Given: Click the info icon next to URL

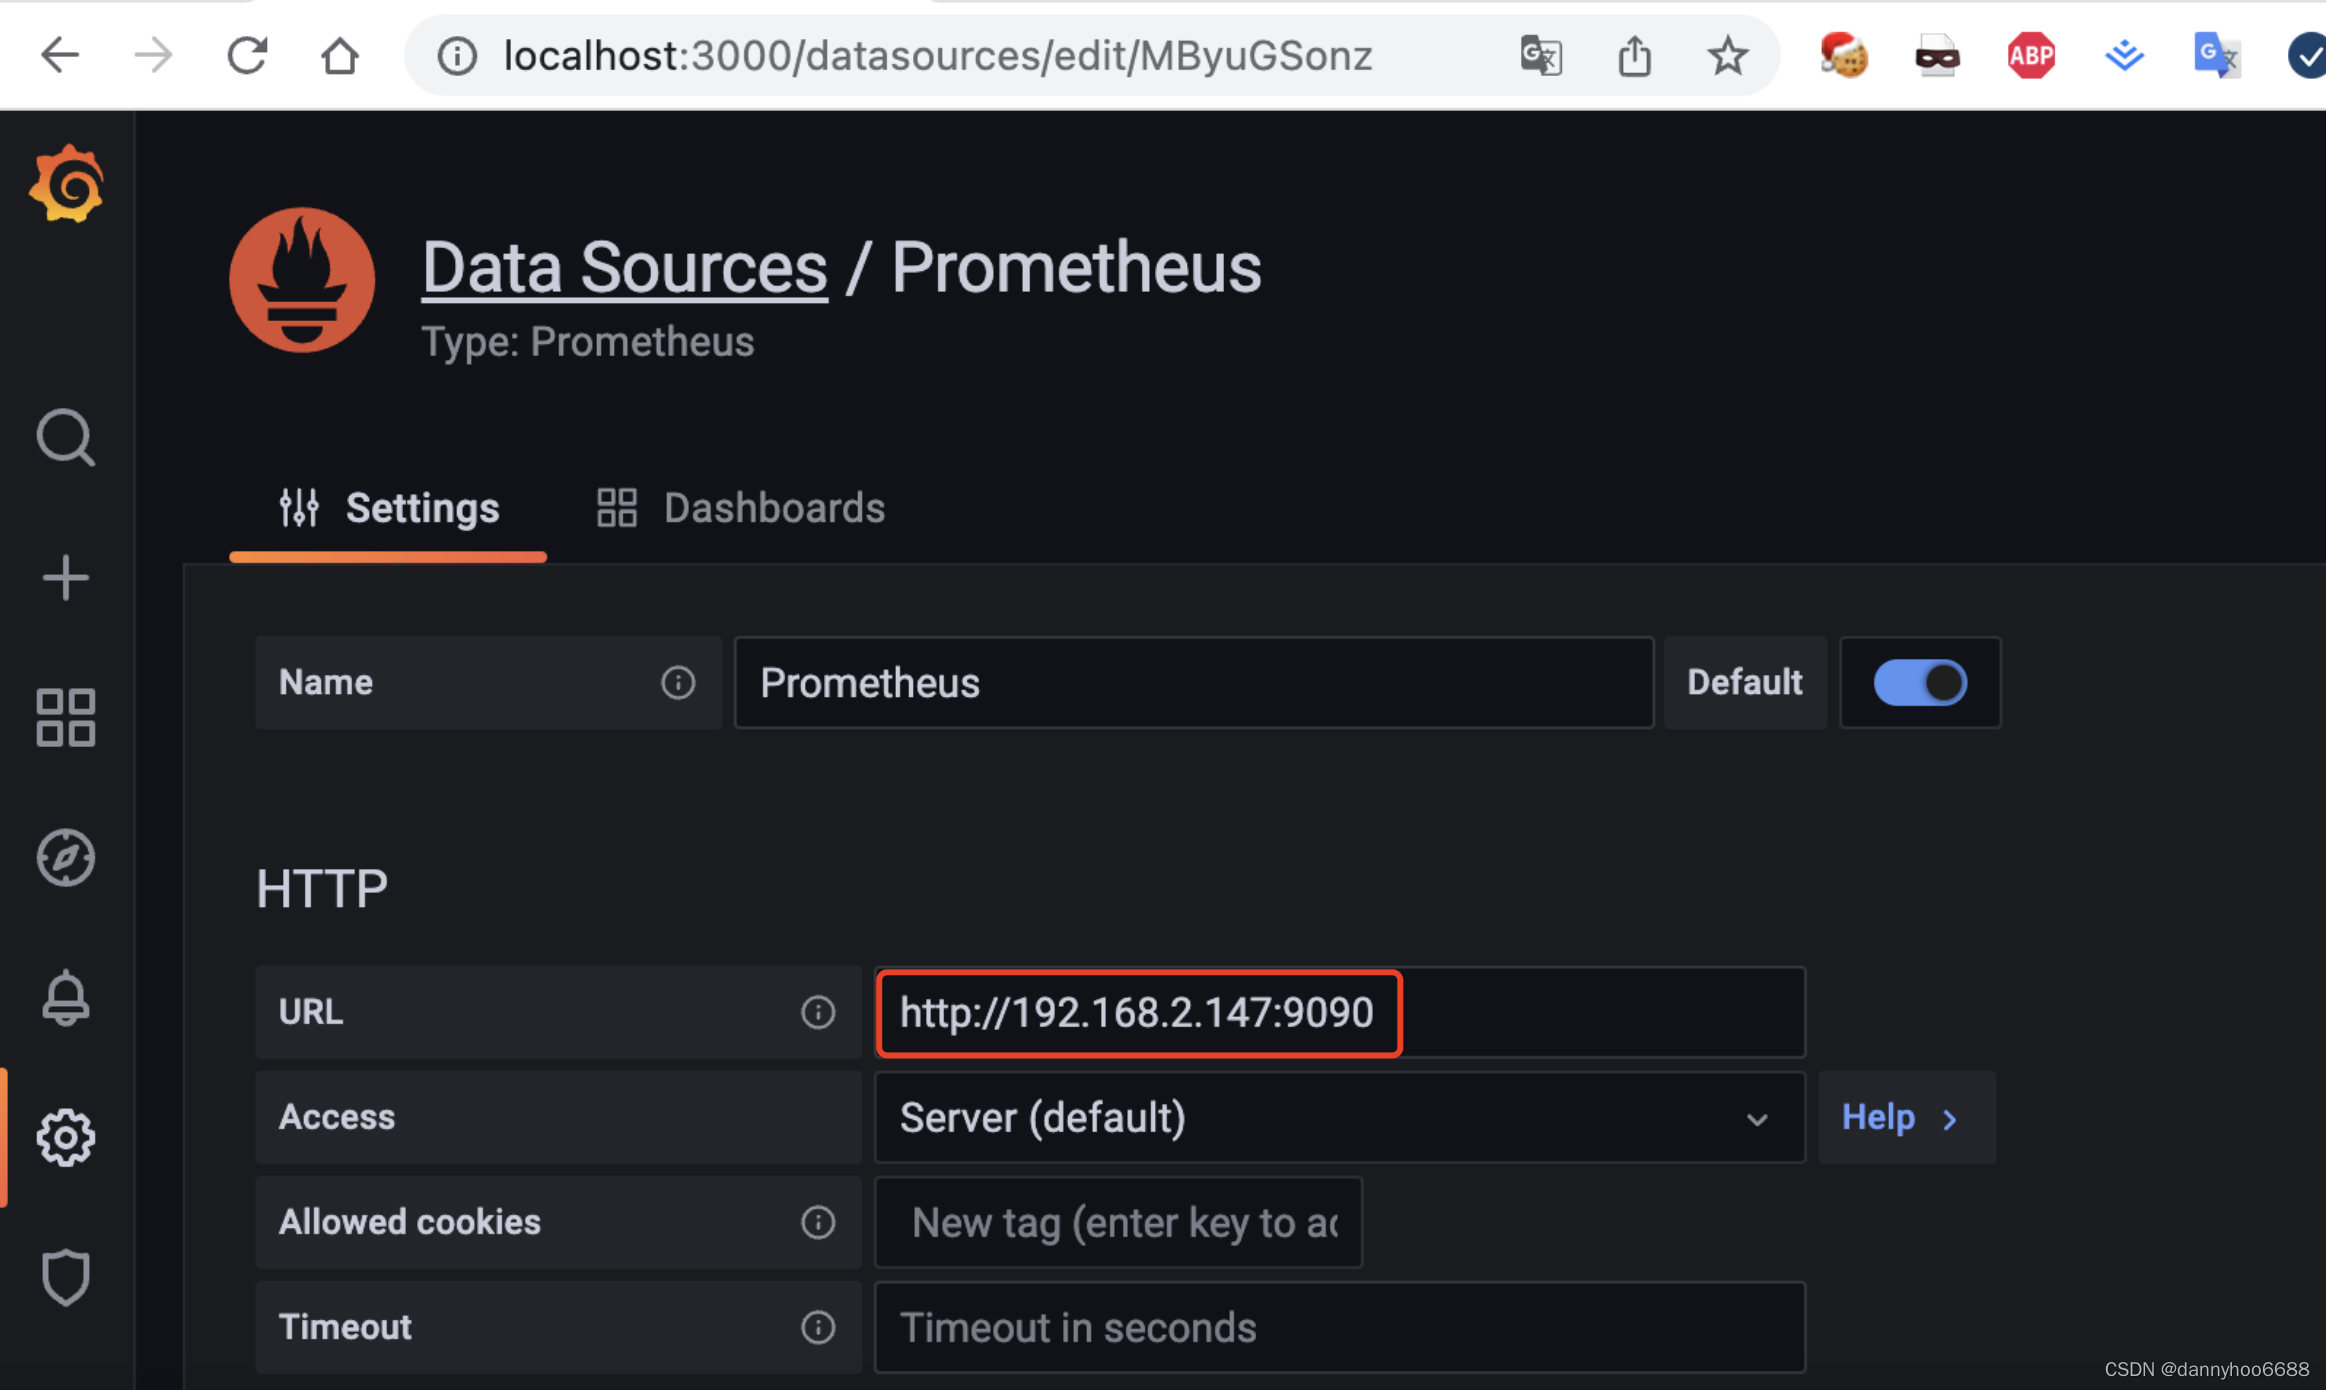Looking at the screenshot, I should (x=817, y=1012).
